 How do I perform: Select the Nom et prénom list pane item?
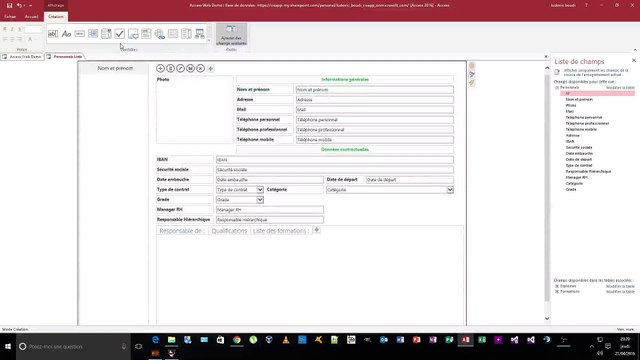pyautogui.click(x=115, y=69)
